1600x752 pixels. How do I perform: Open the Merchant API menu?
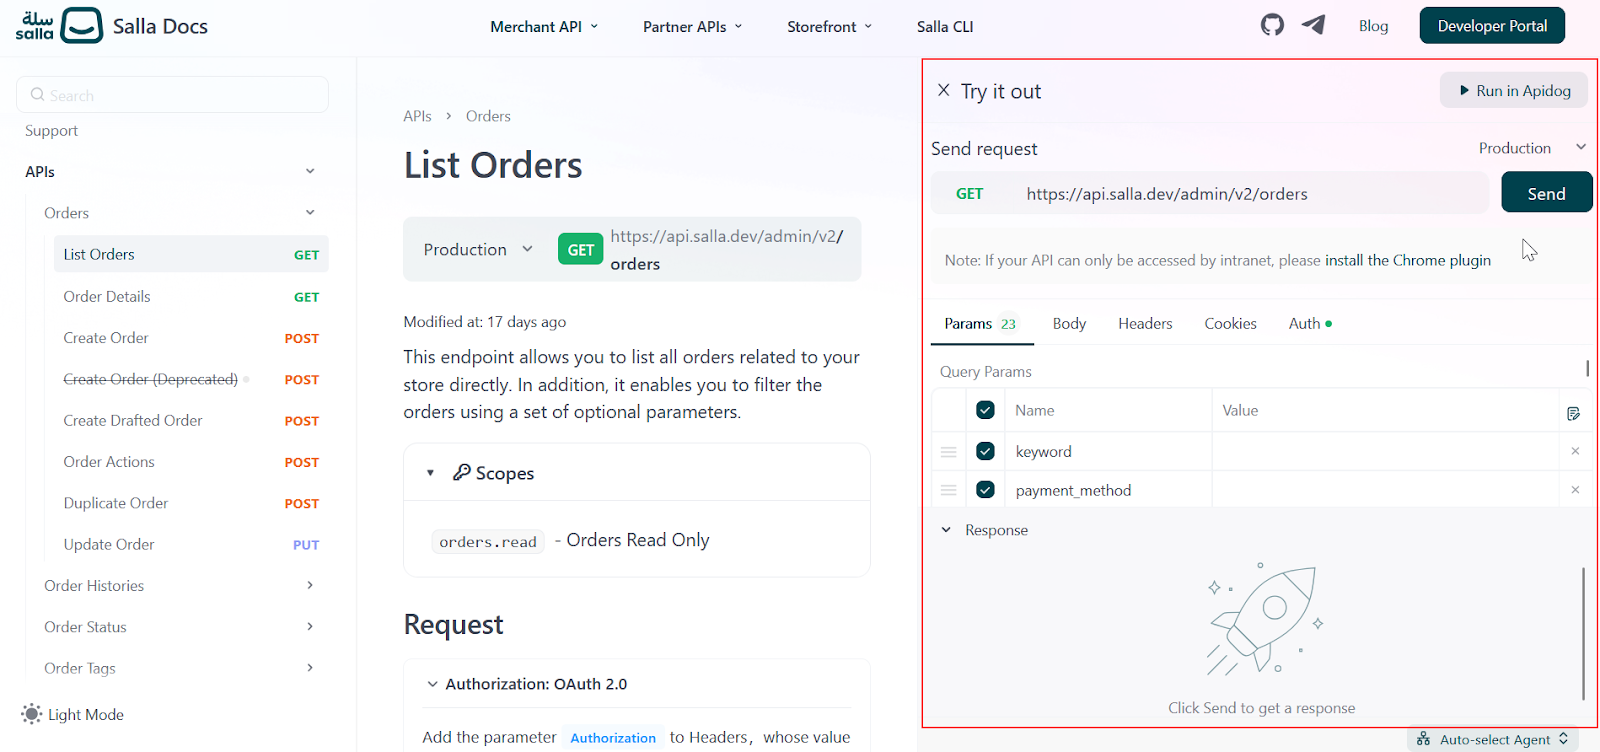coord(544,27)
